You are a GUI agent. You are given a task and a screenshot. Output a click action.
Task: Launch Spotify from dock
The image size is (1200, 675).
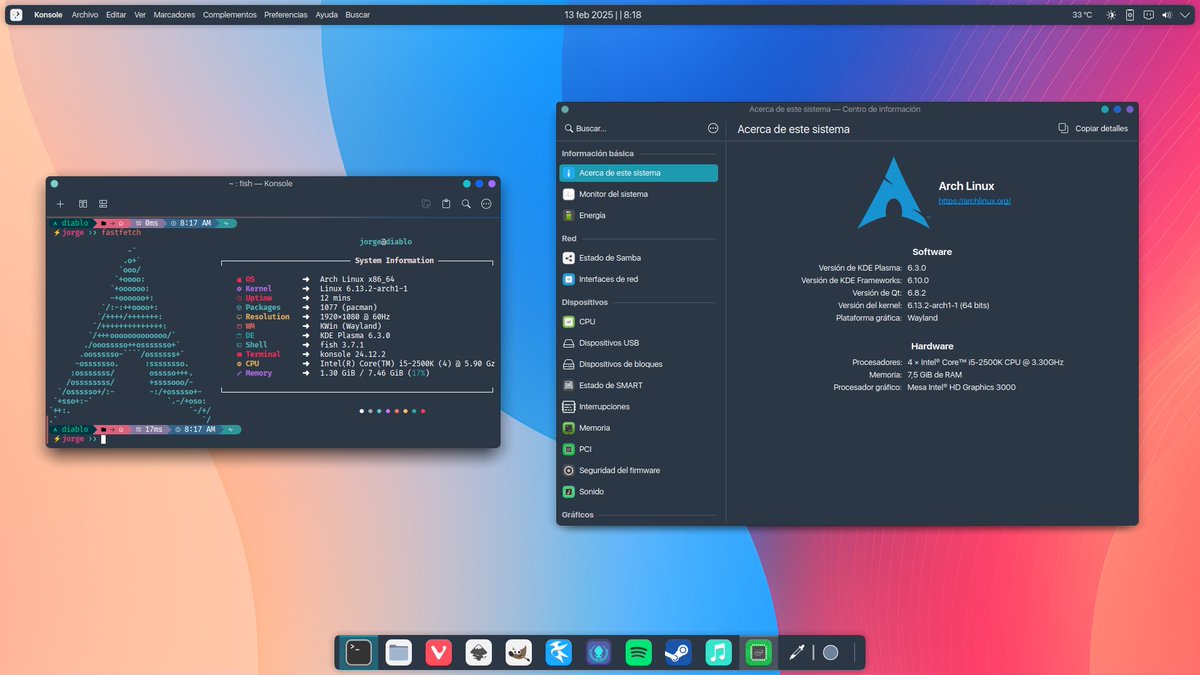click(x=638, y=652)
